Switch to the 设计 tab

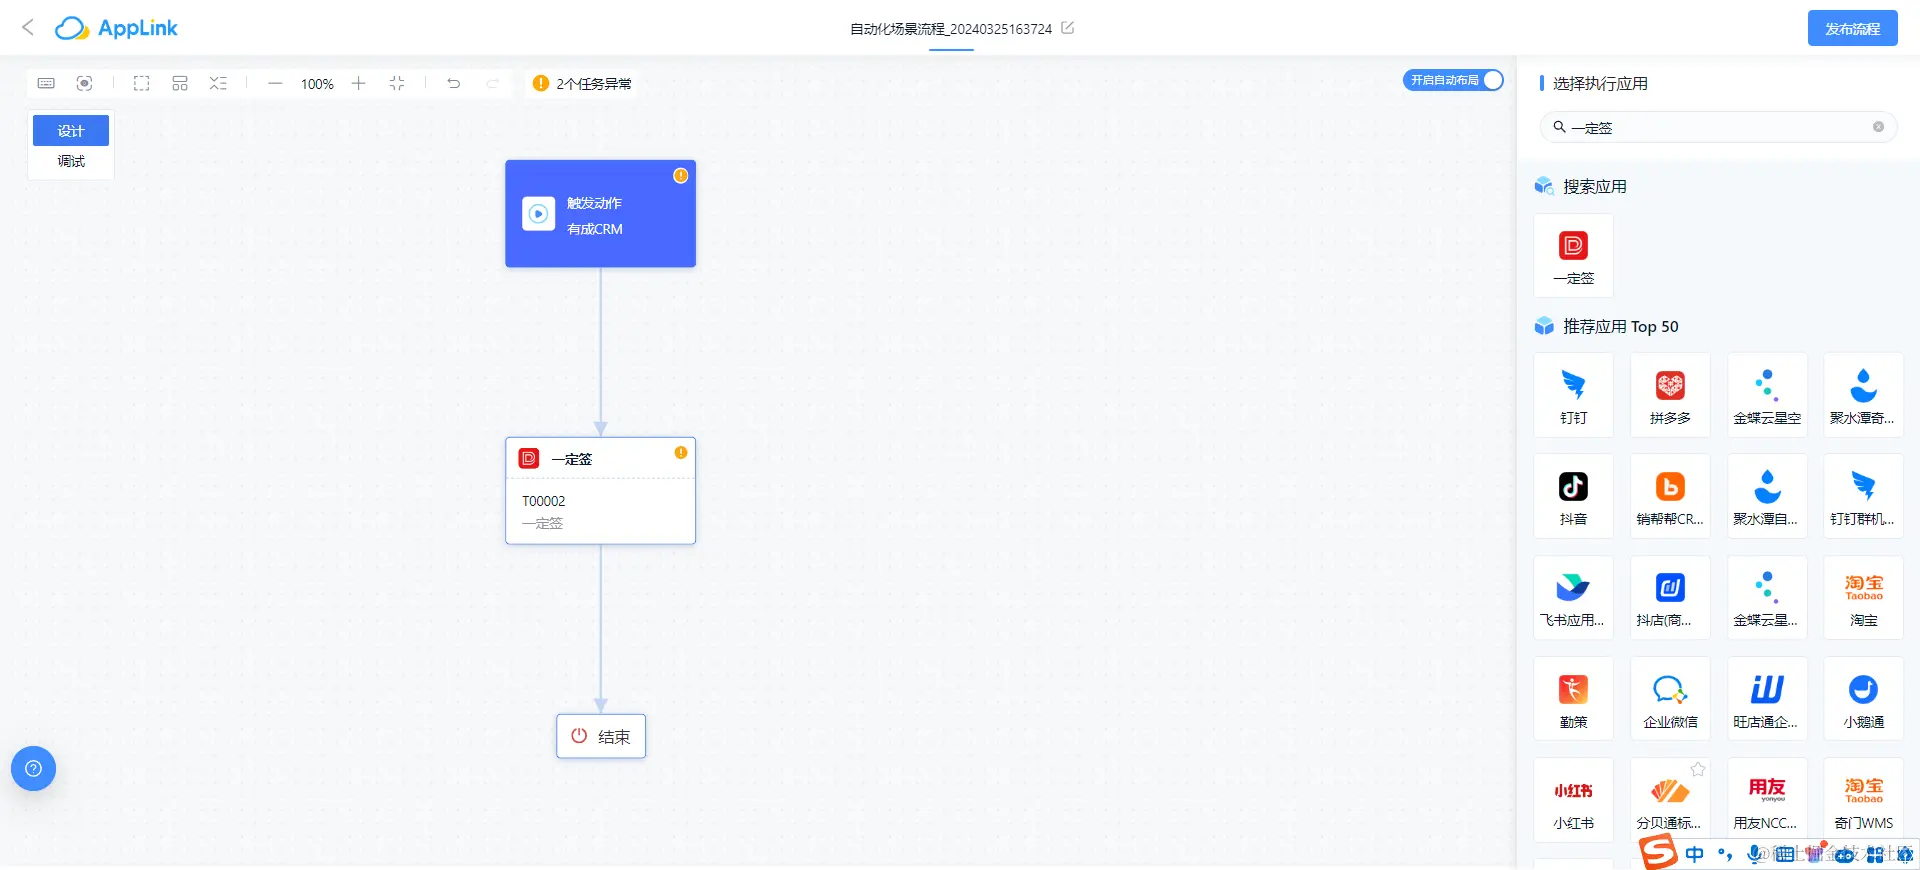point(71,130)
